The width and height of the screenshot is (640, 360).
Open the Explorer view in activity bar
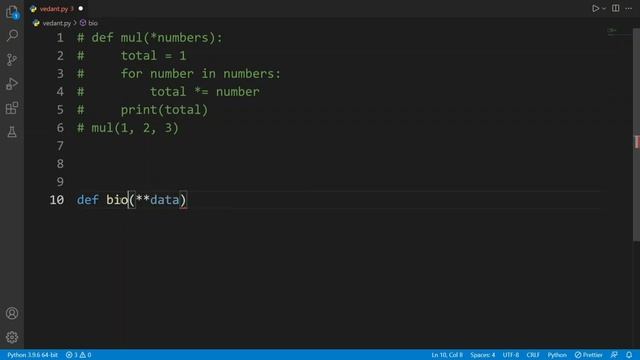click(12, 12)
